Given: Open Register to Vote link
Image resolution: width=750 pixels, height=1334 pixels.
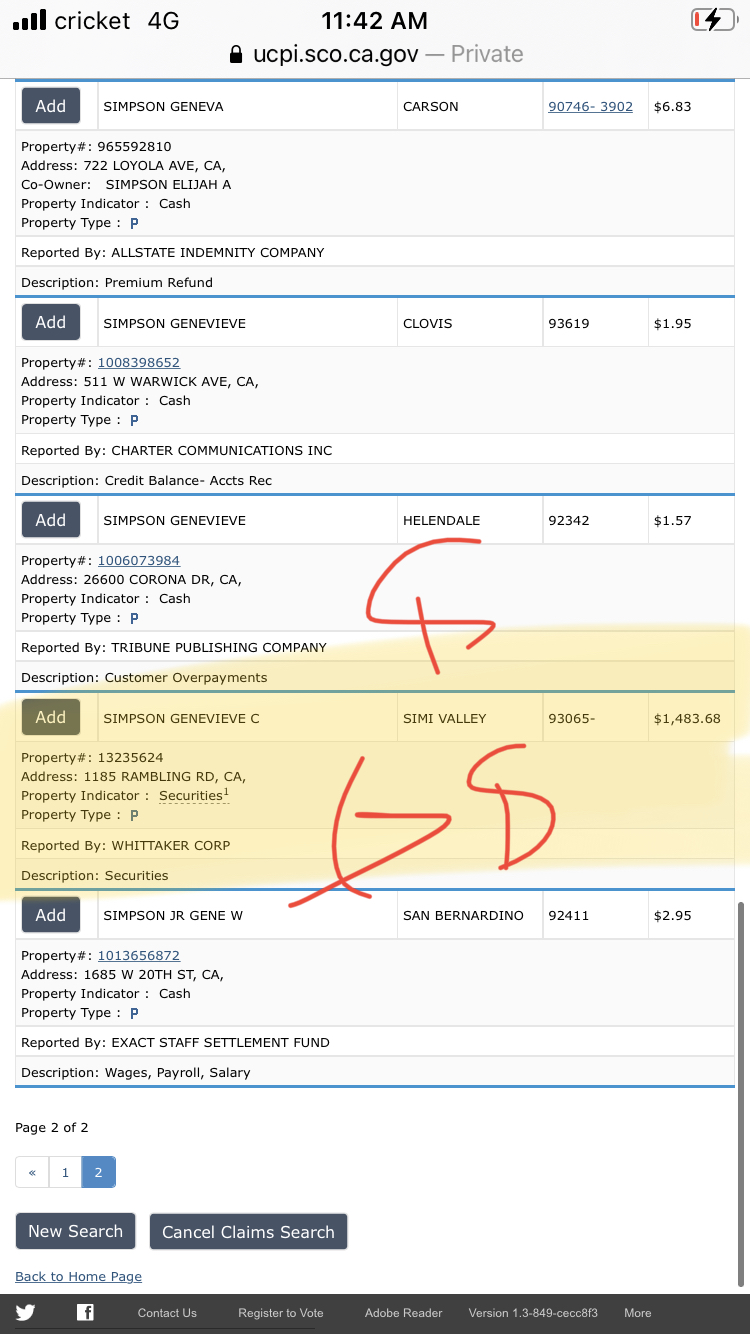Looking at the screenshot, I should point(281,1313).
